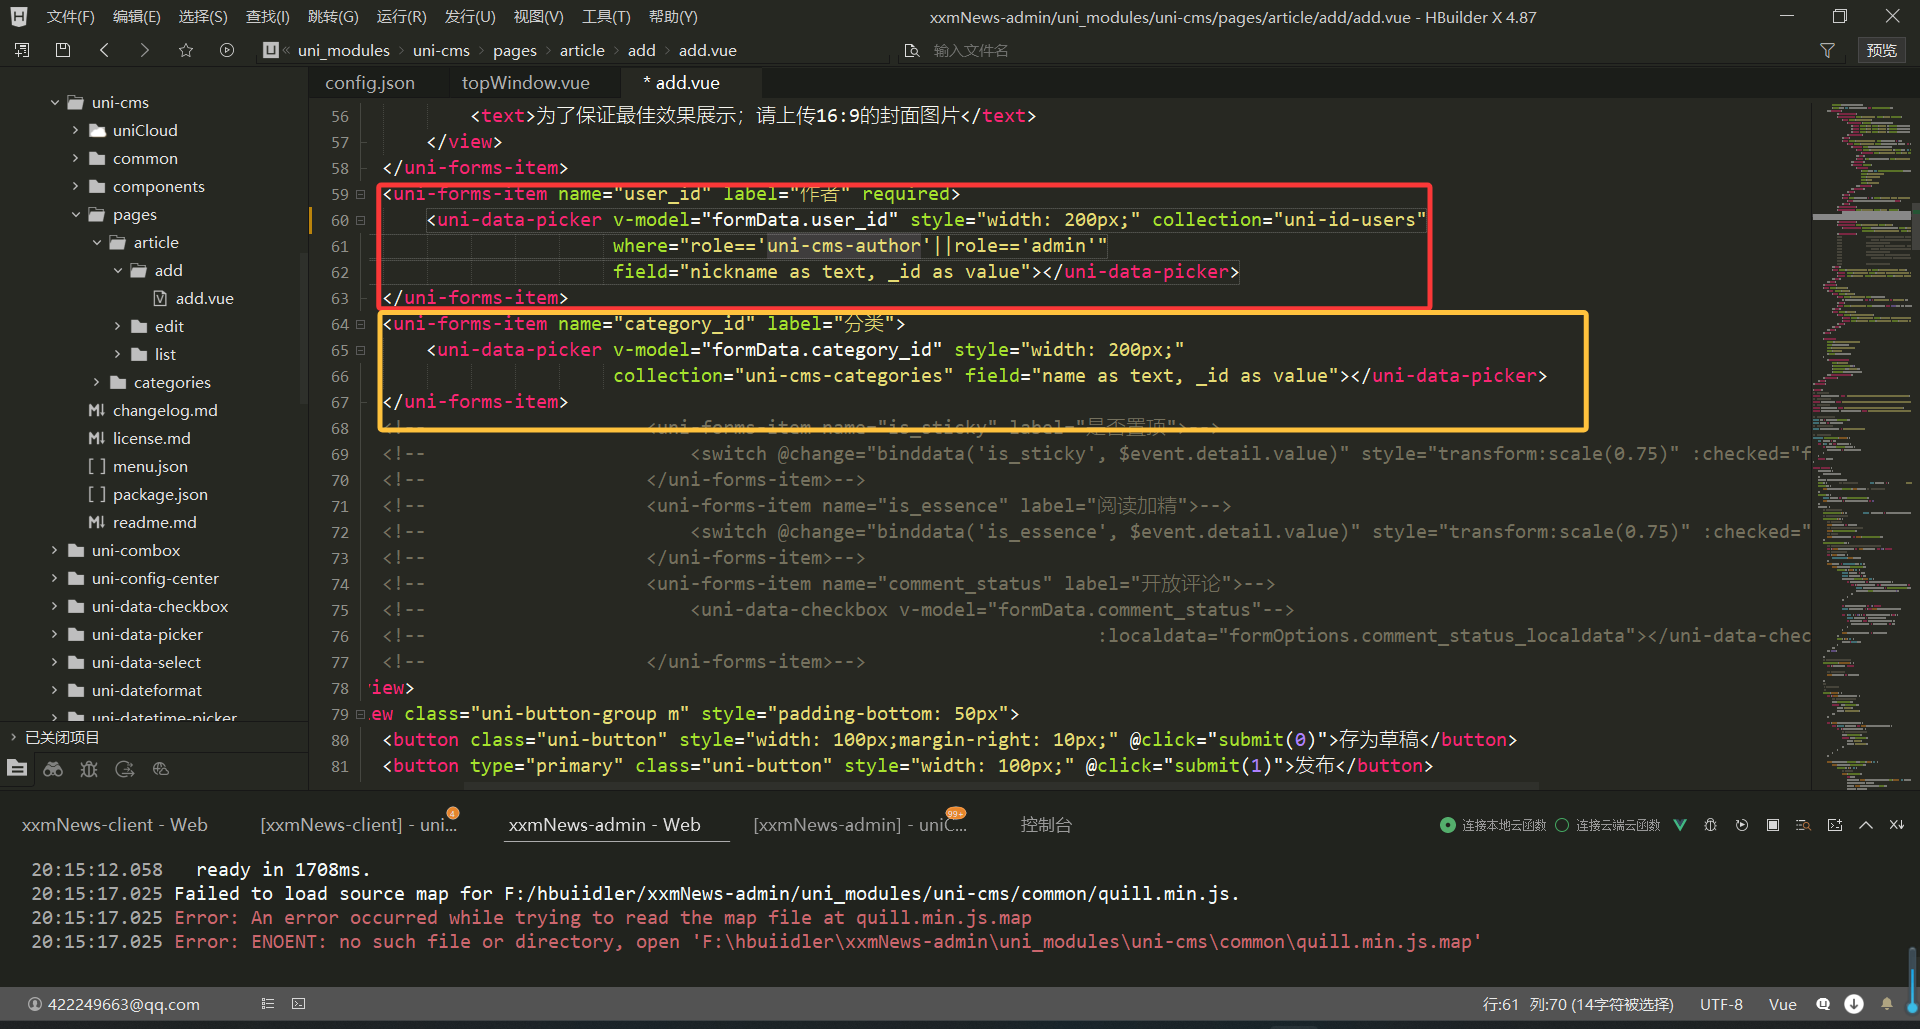The width and height of the screenshot is (1920, 1029).
Task: Click the 预览 preview button
Action: (1880, 50)
